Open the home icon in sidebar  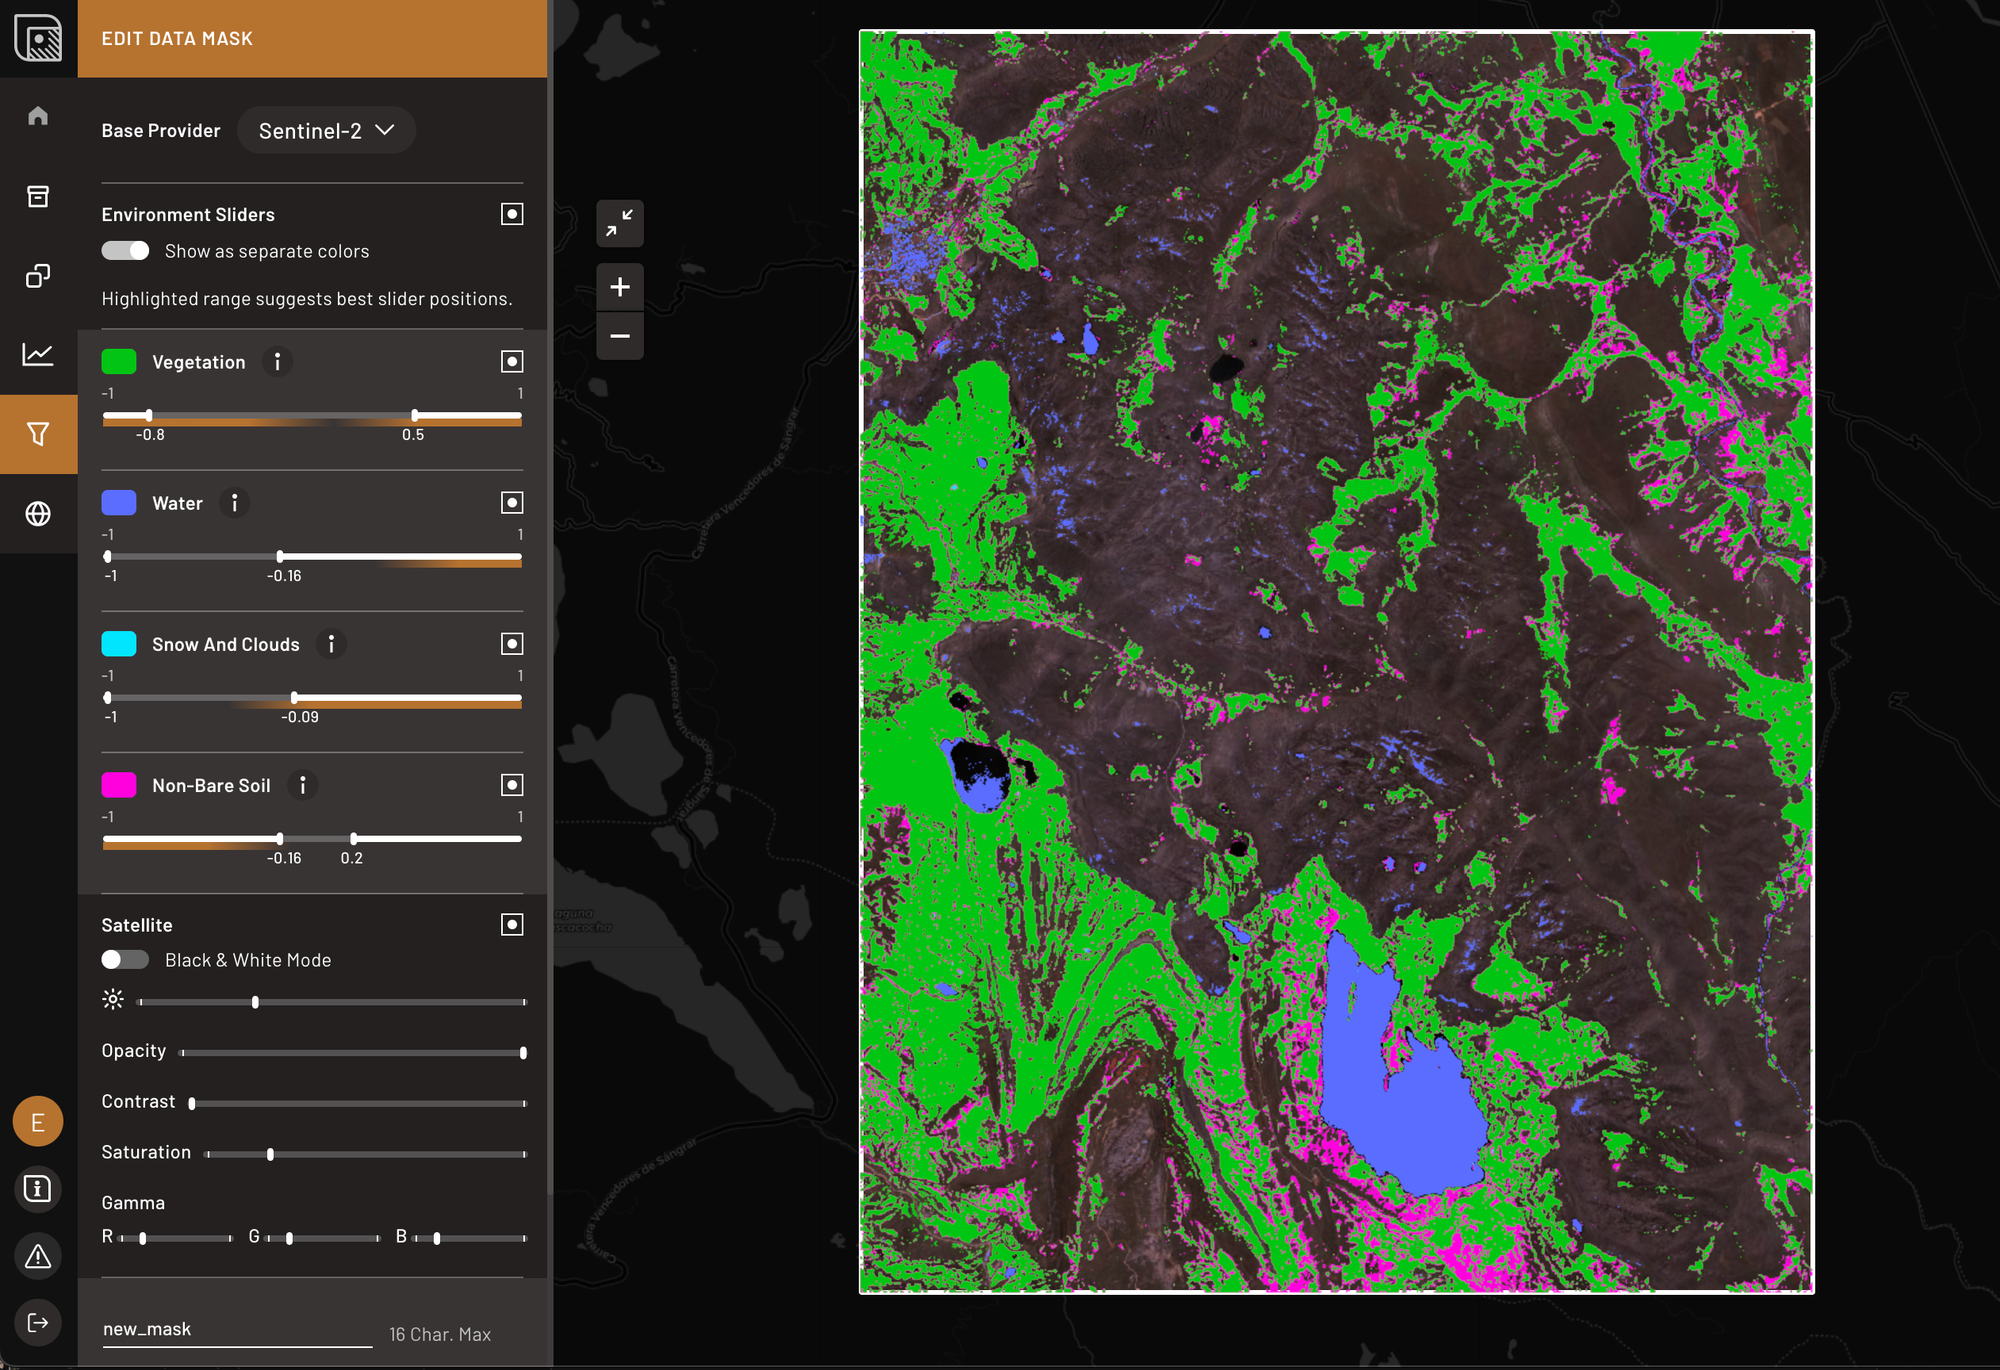(38, 116)
